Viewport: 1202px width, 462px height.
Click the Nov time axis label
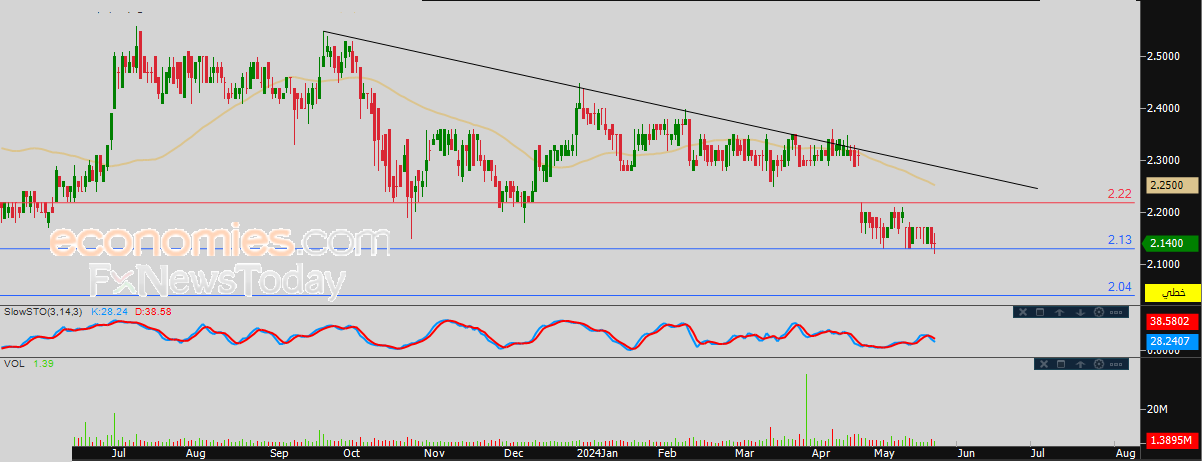tap(434, 453)
